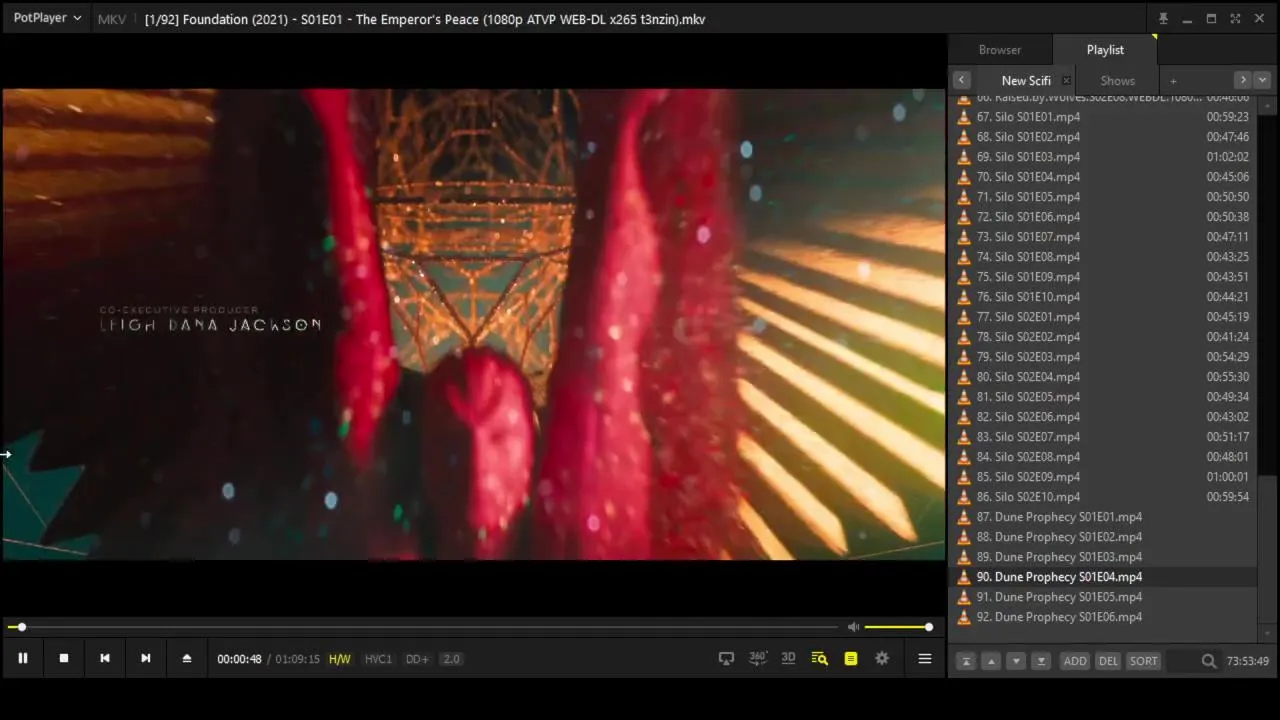1280x720 pixels.
Task: Skip to the next file
Action: [146, 658]
